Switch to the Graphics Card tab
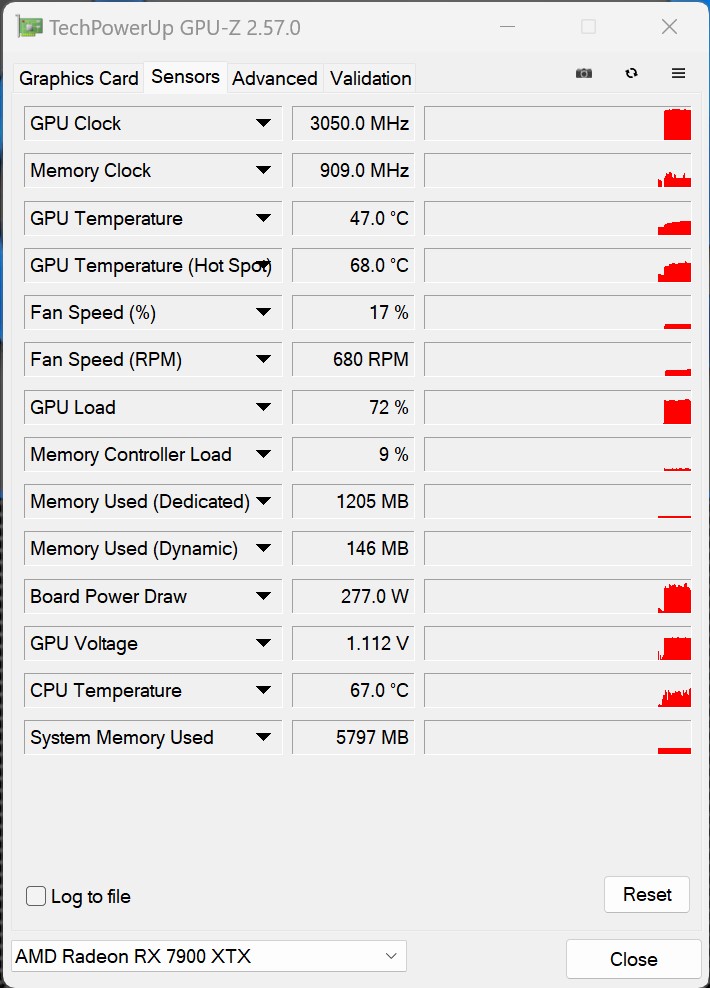The height and width of the screenshot is (988, 710). click(77, 78)
